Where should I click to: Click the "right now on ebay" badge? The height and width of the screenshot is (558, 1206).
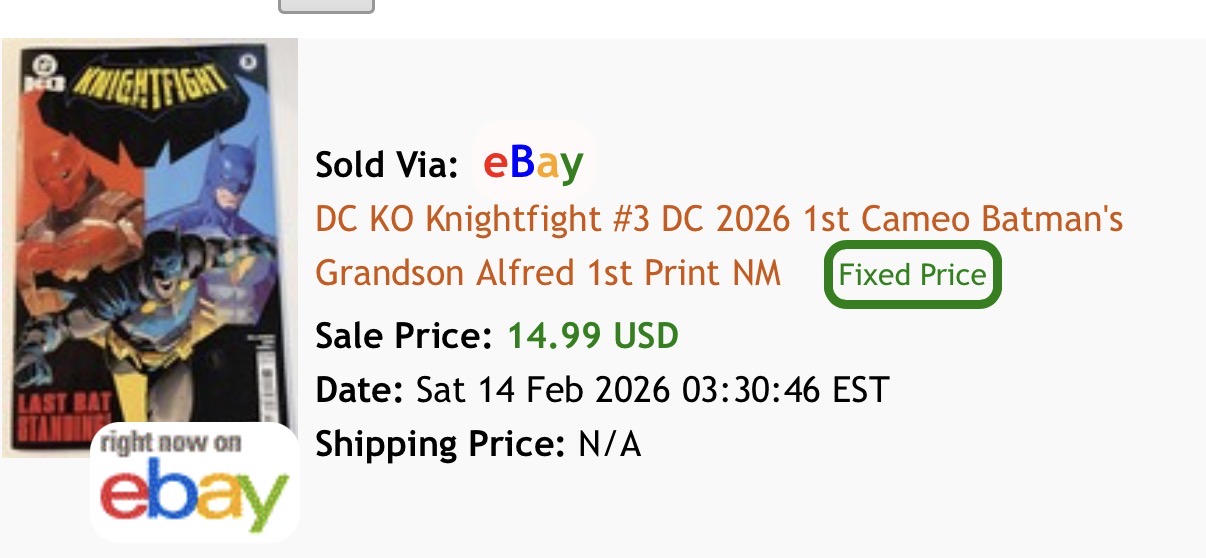tap(194, 484)
